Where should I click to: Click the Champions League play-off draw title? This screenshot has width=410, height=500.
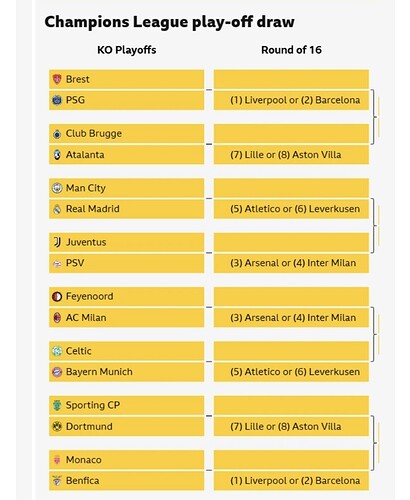click(x=169, y=22)
